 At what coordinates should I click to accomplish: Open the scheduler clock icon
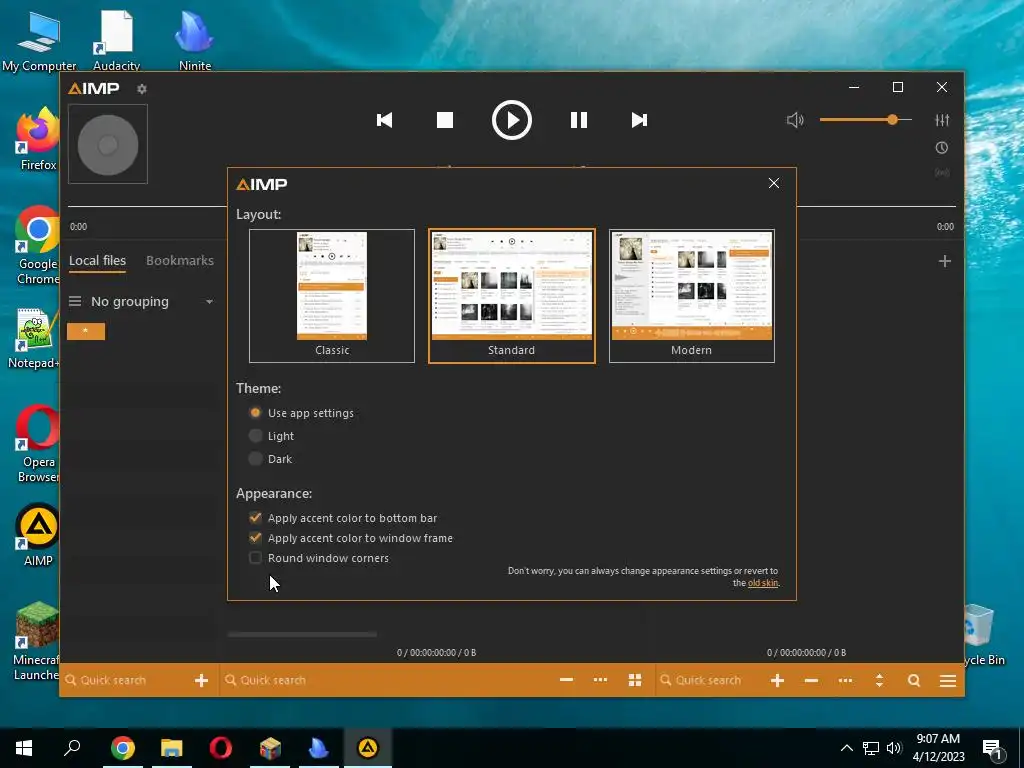[x=942, y=148]
